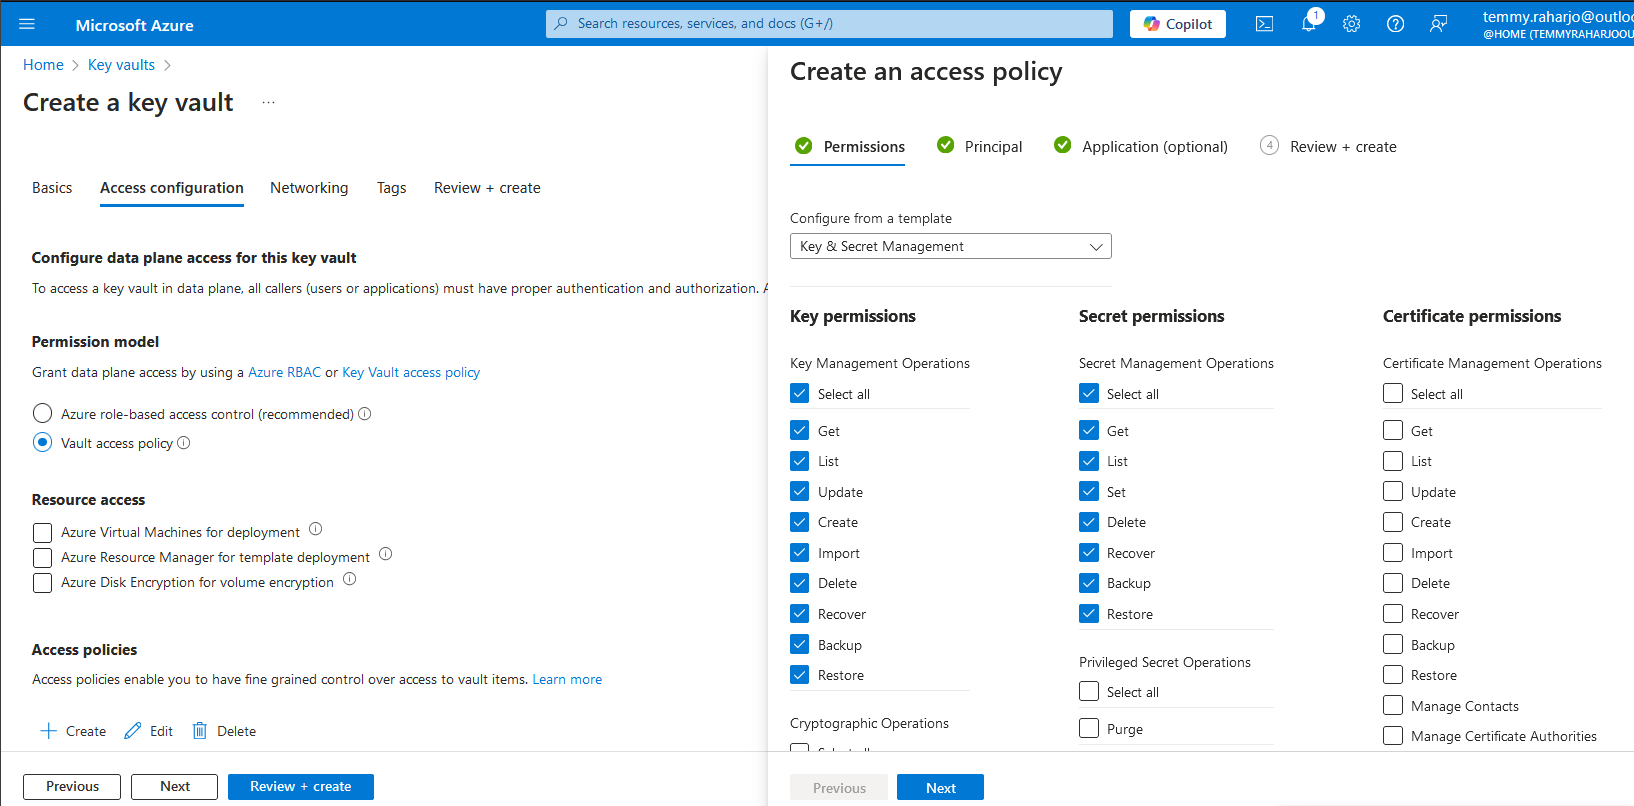Screen dimensions: 1634x806
Task: Check Azure Virtual Machines for deployment
Action: pyautogui.click(x=42, y=532)
